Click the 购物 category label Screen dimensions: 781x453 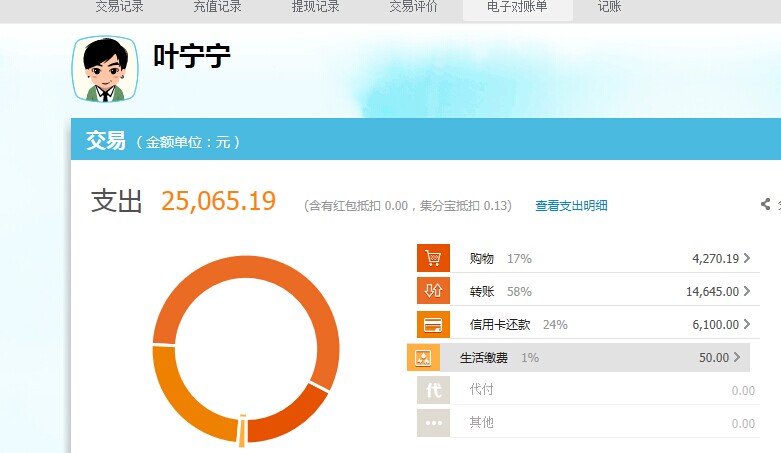coord(482,259)
